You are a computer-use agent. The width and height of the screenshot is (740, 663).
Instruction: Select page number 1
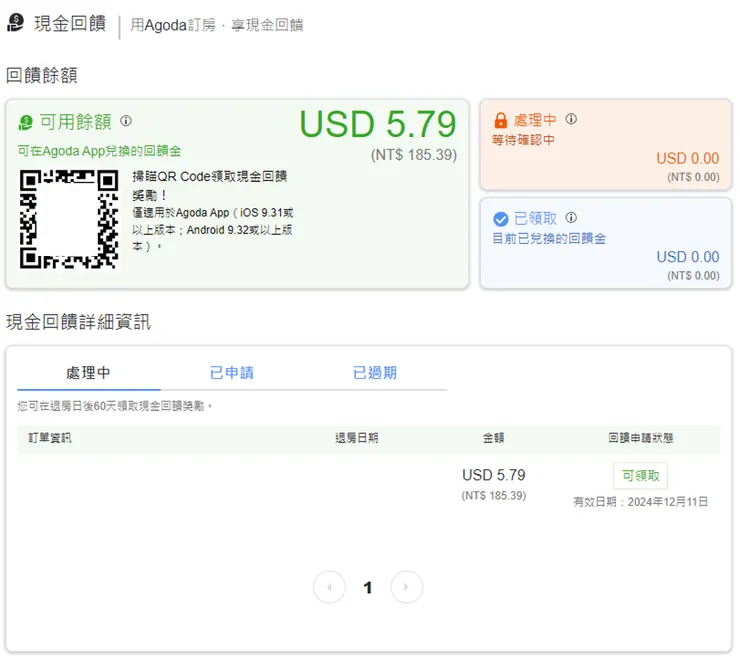[368, 587]
